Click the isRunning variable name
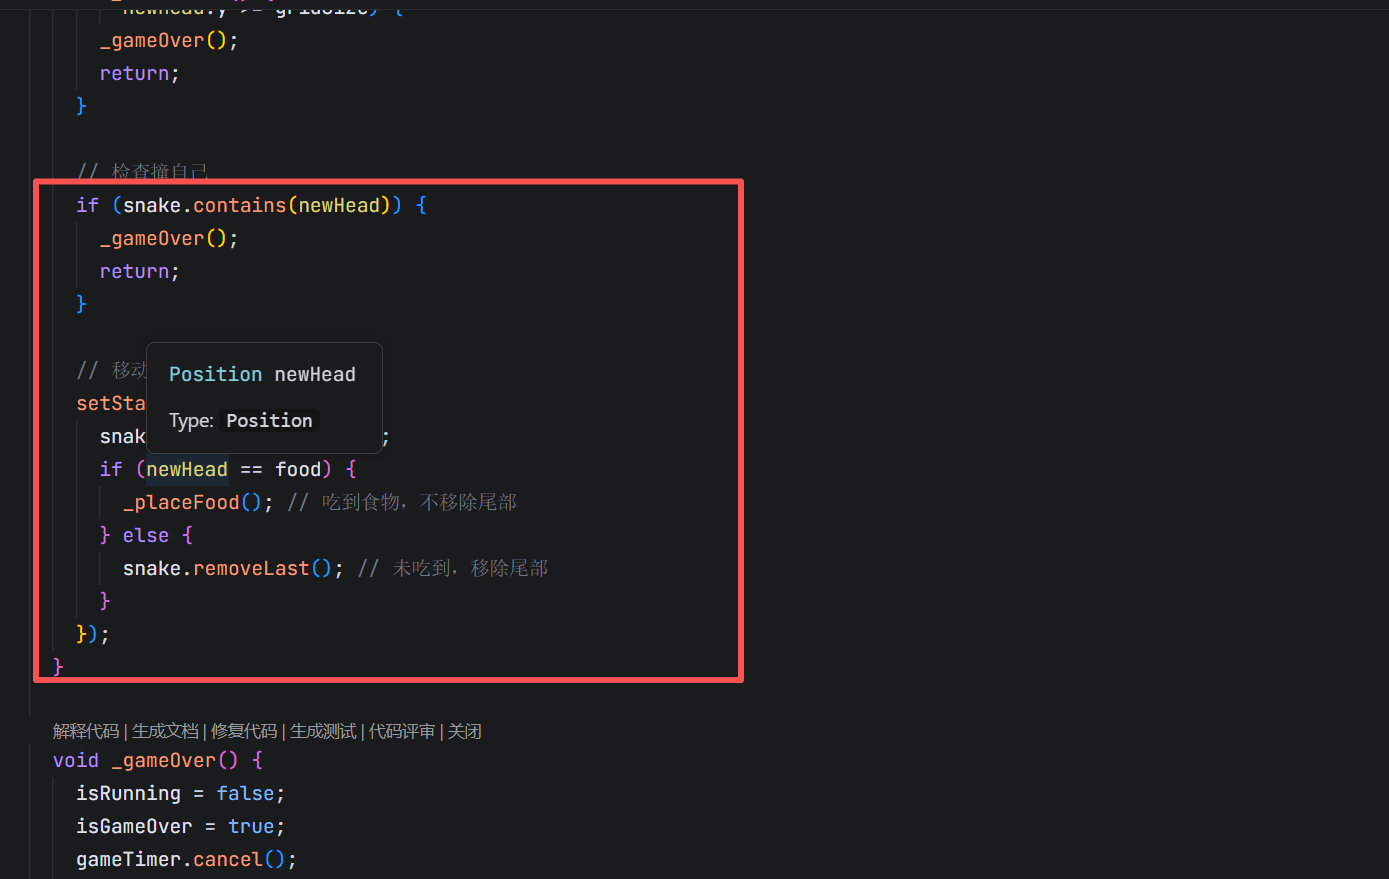The image size is (1389, 879). point(129,793)
